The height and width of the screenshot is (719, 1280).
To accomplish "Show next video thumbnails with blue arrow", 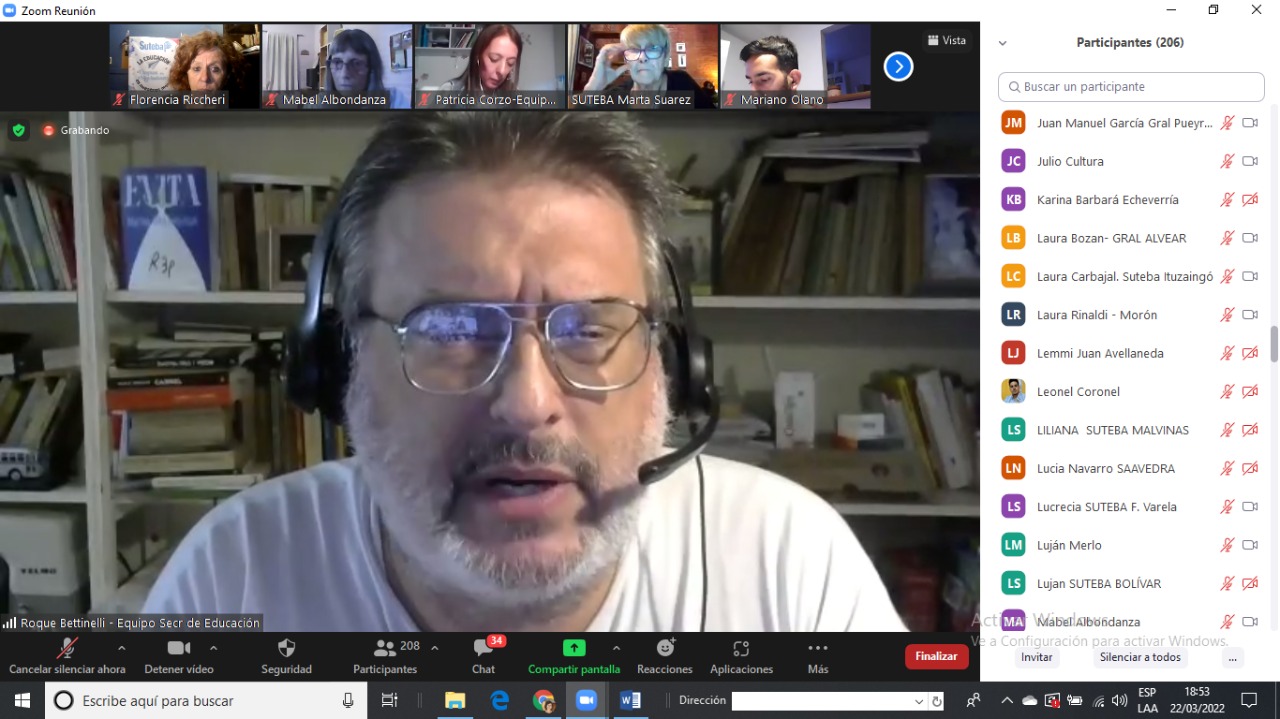I will coord(898,67).
